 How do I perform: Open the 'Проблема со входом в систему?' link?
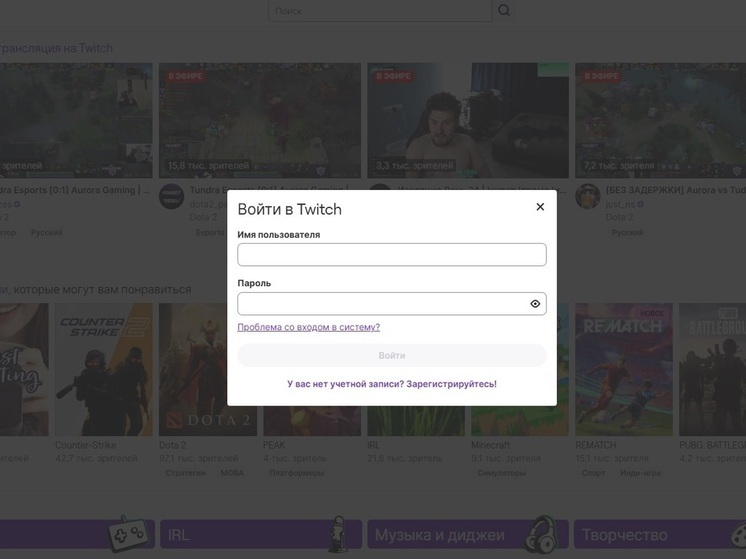pos(308,327)
